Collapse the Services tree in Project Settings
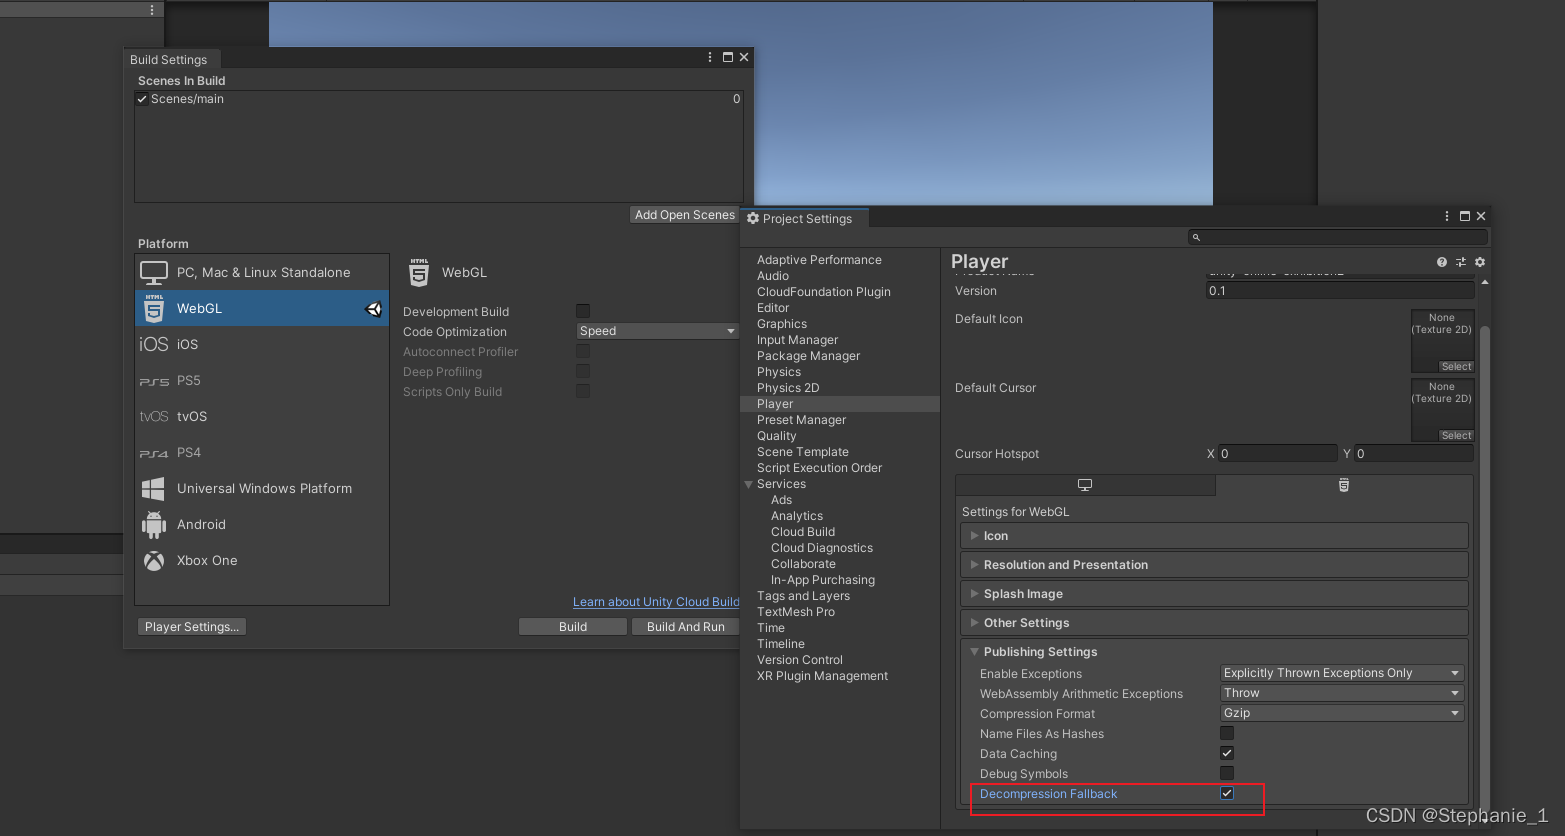This screenshot has height=836, width=1565. [x=750, y=483]
